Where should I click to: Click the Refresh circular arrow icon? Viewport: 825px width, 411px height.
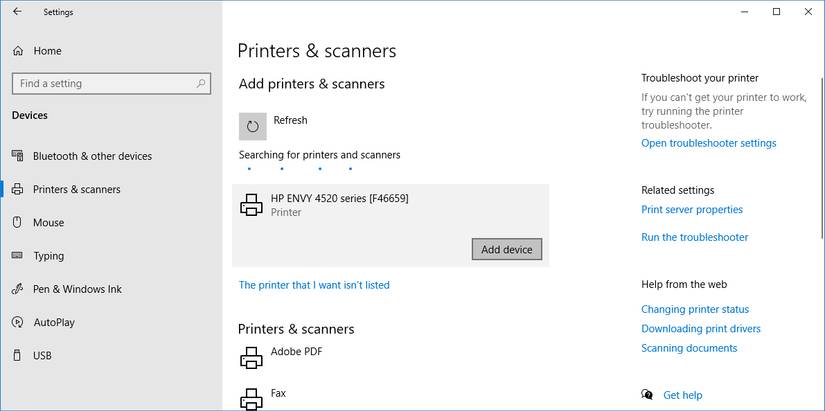click(x=253, y=126)
